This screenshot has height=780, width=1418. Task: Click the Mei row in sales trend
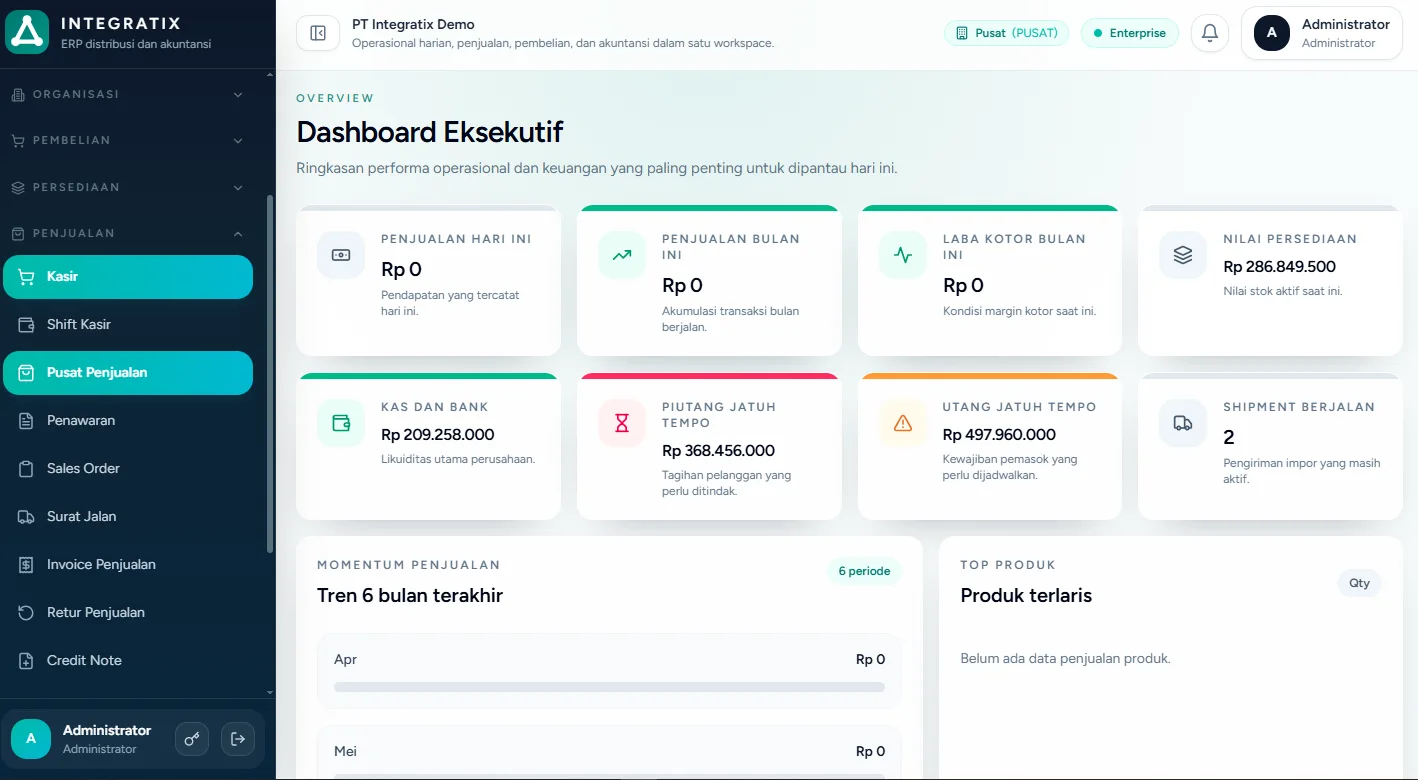(609, 752)
